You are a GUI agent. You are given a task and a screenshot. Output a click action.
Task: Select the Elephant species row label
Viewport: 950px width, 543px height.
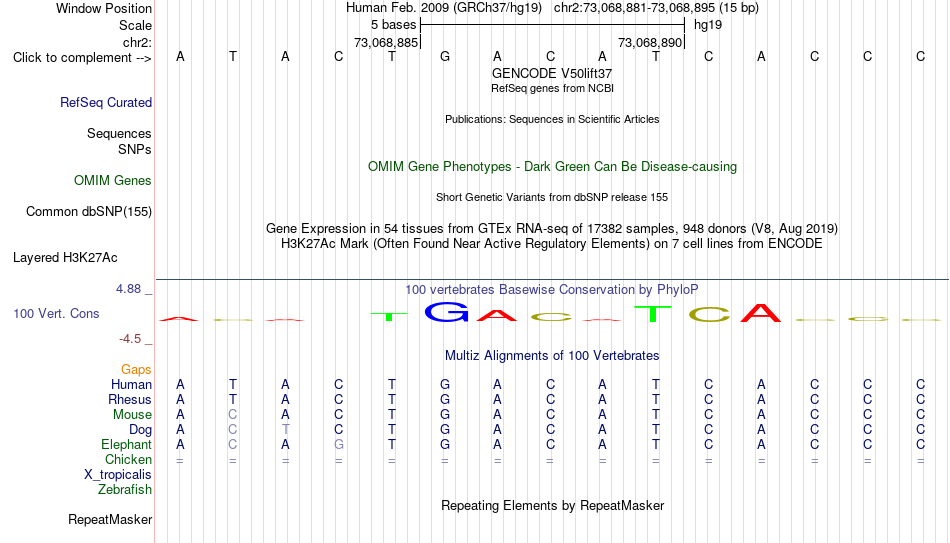click(x=127, y=444)
